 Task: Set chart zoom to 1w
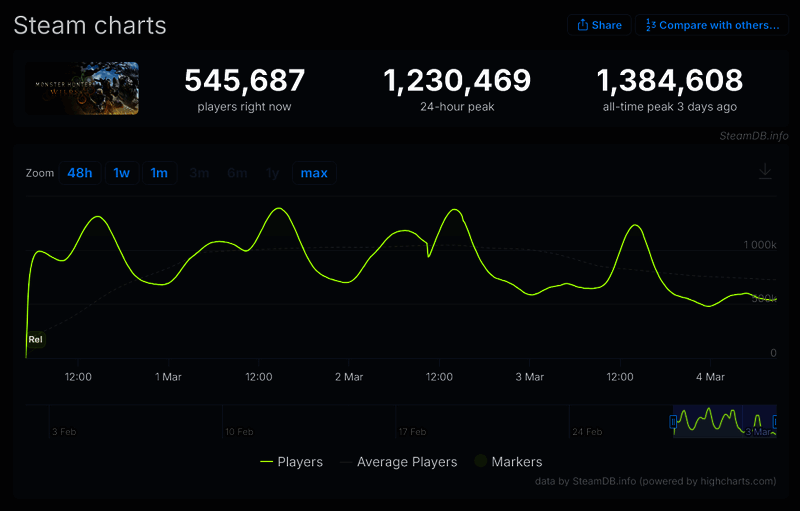click(x=121, y=173)
